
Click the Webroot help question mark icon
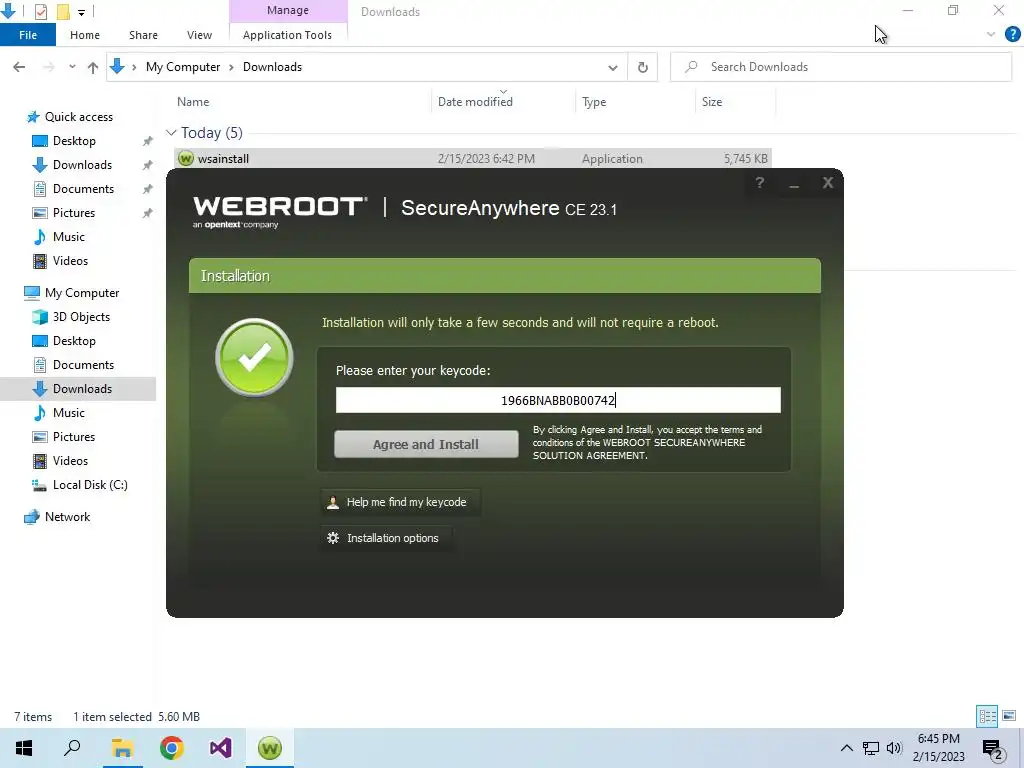click(760, 183)
